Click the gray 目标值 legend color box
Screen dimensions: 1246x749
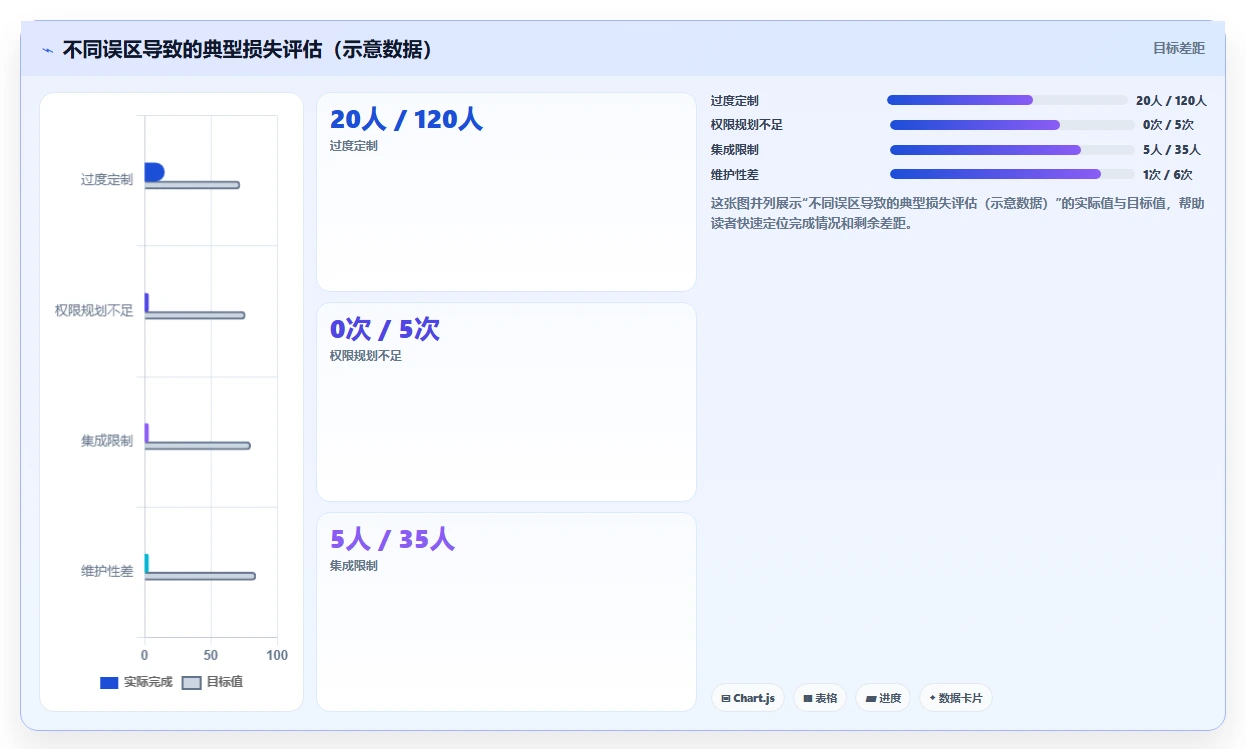point(191,683)
